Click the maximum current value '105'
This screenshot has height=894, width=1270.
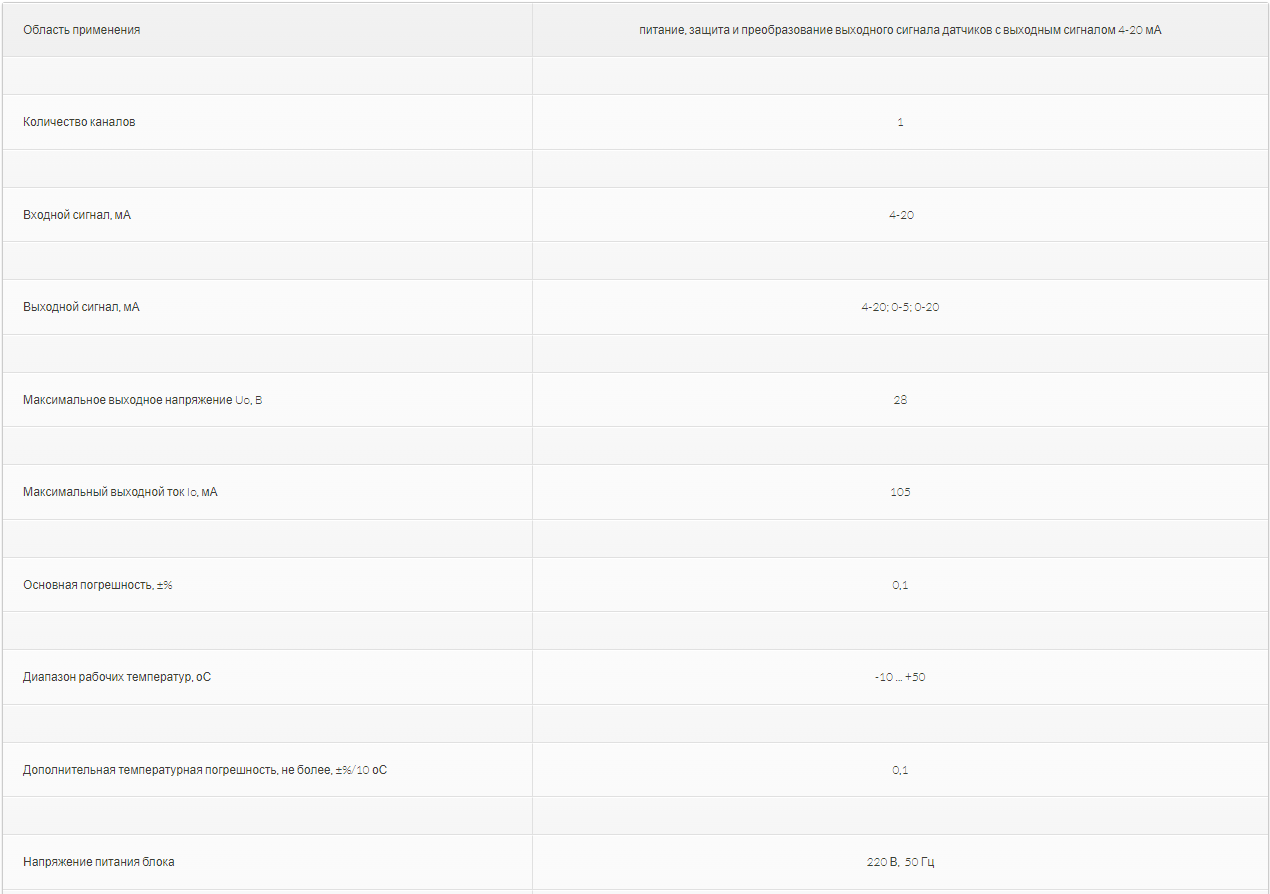(x=900, y=492)
